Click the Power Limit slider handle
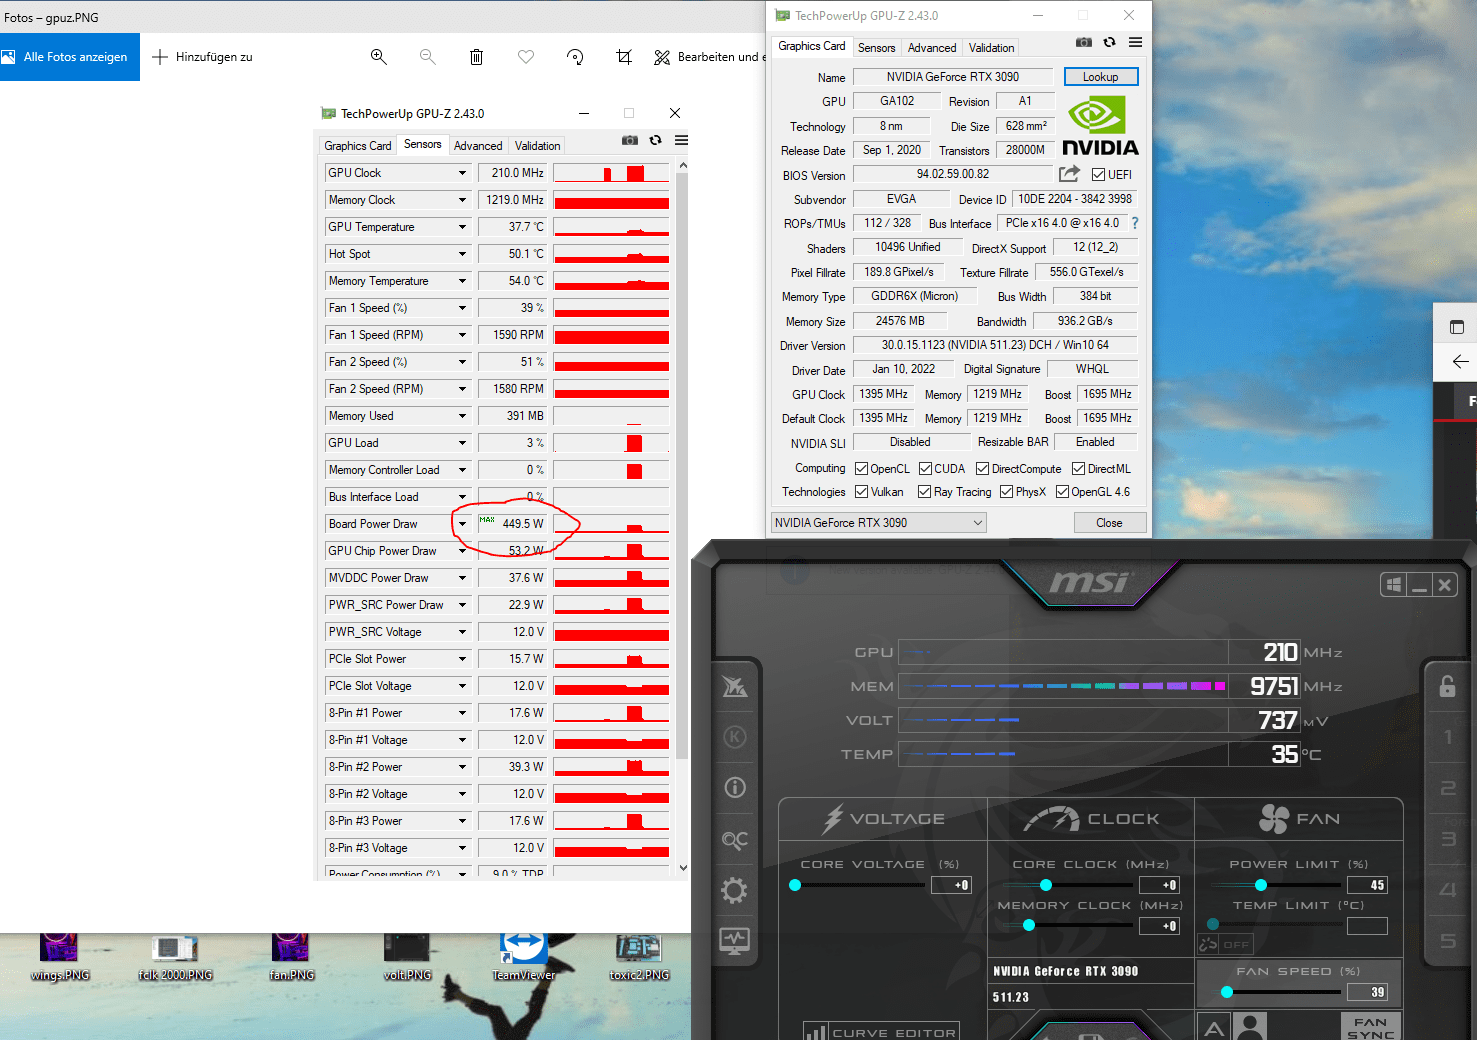The image size is (1477, 1040). point(1261,885)
